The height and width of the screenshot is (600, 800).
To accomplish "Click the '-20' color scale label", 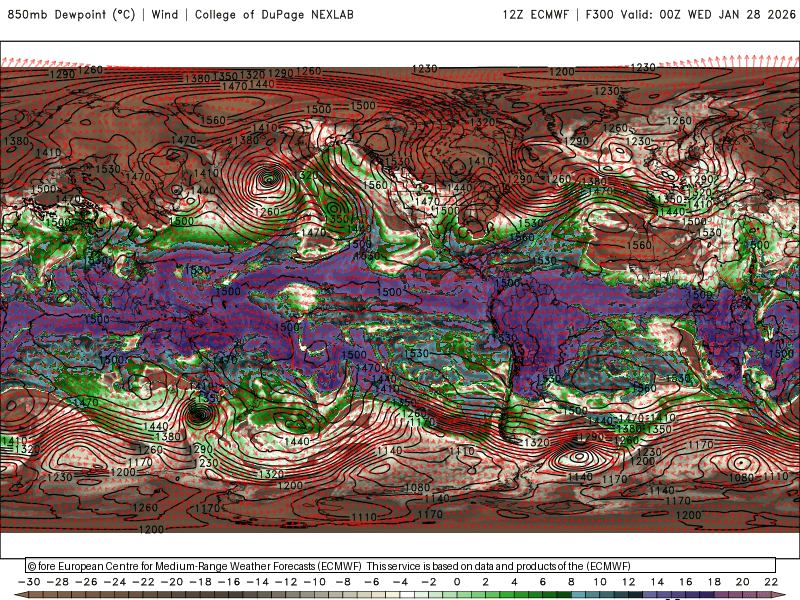I will 172,582.
